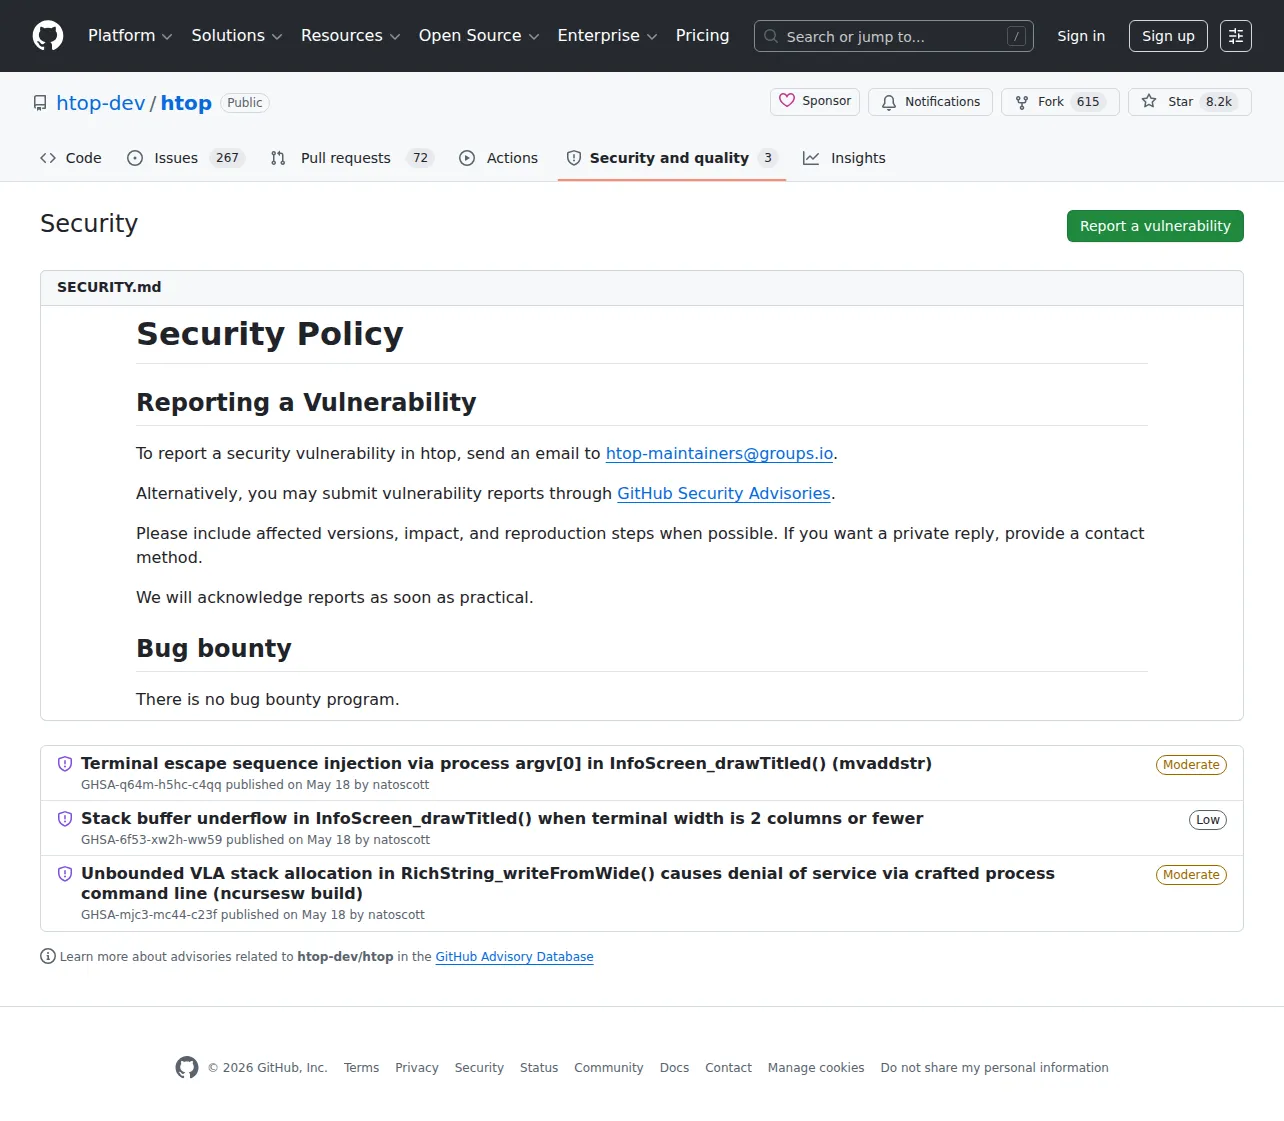Open the GitHub Security Advisories link
Screen dimensions: 1284x1121
click(x=723, y=493)
